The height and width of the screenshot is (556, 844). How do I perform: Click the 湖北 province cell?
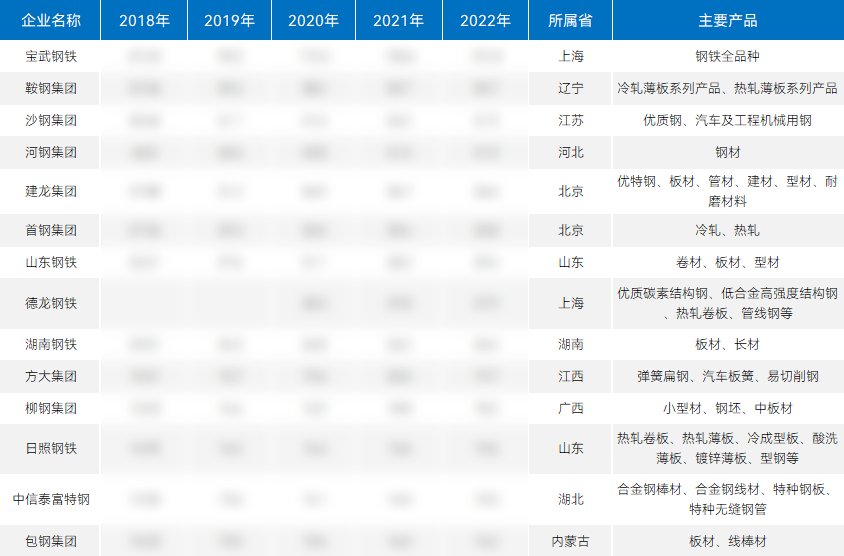(x=571, y=499)
